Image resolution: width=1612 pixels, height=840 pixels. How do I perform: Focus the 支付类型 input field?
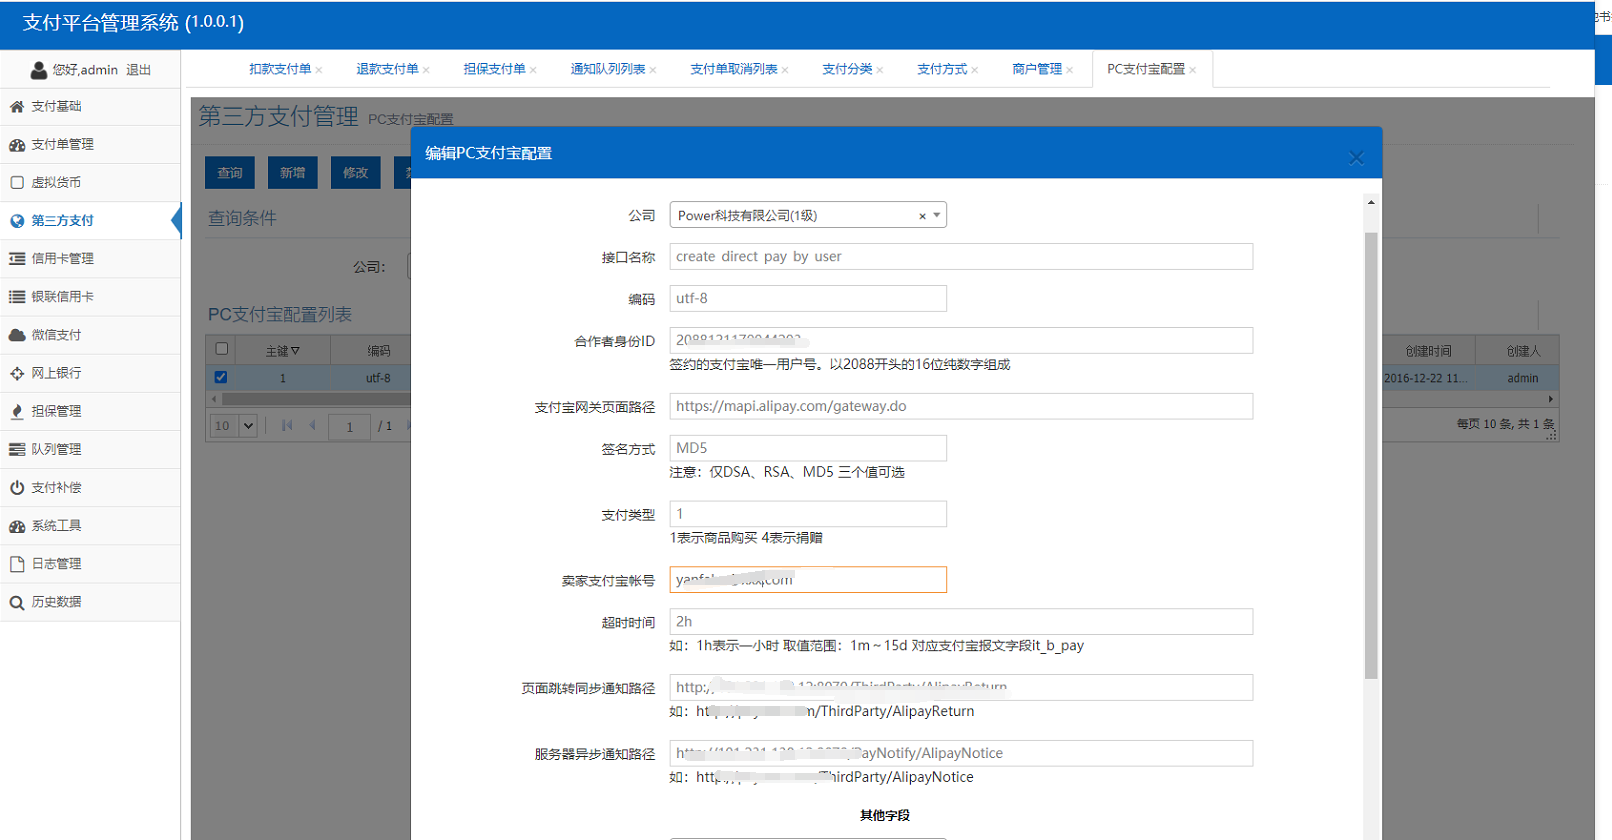pos(808,514)
